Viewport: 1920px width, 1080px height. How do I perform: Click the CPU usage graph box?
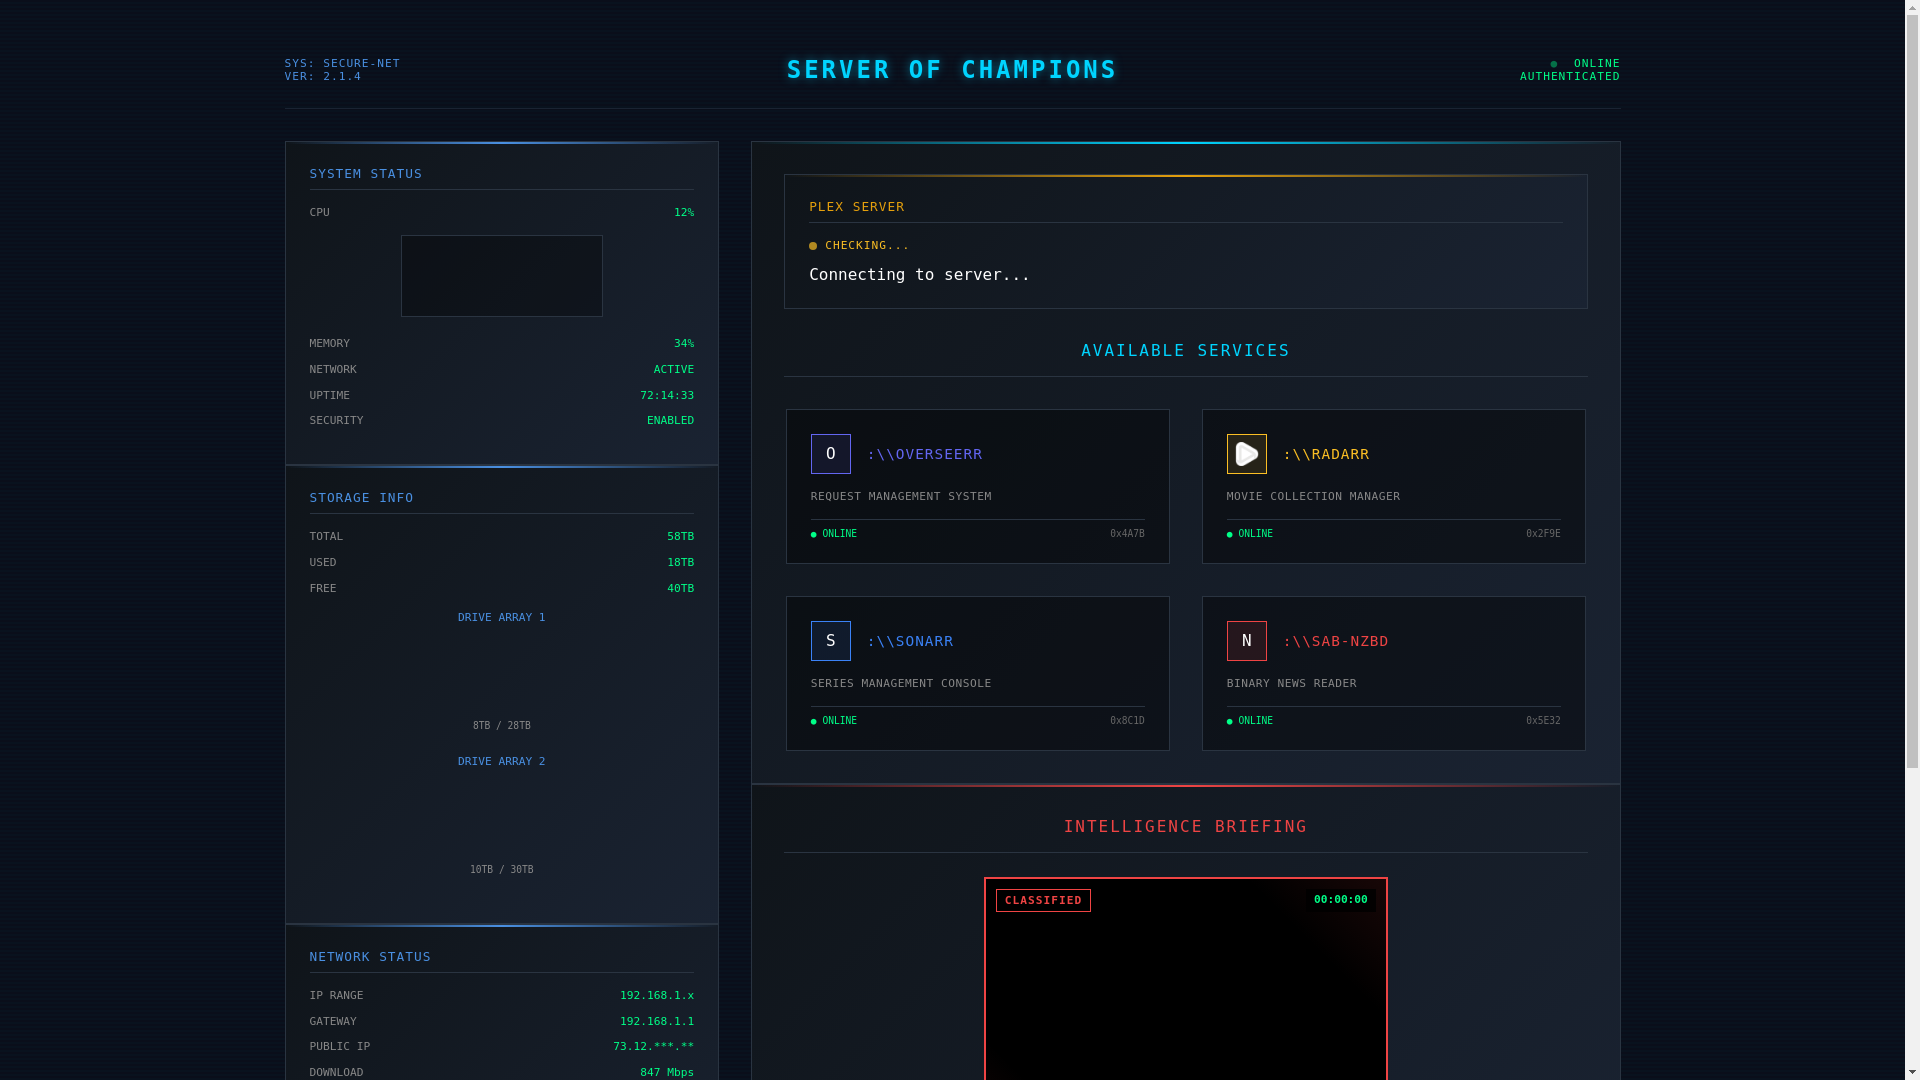[501, 276]
